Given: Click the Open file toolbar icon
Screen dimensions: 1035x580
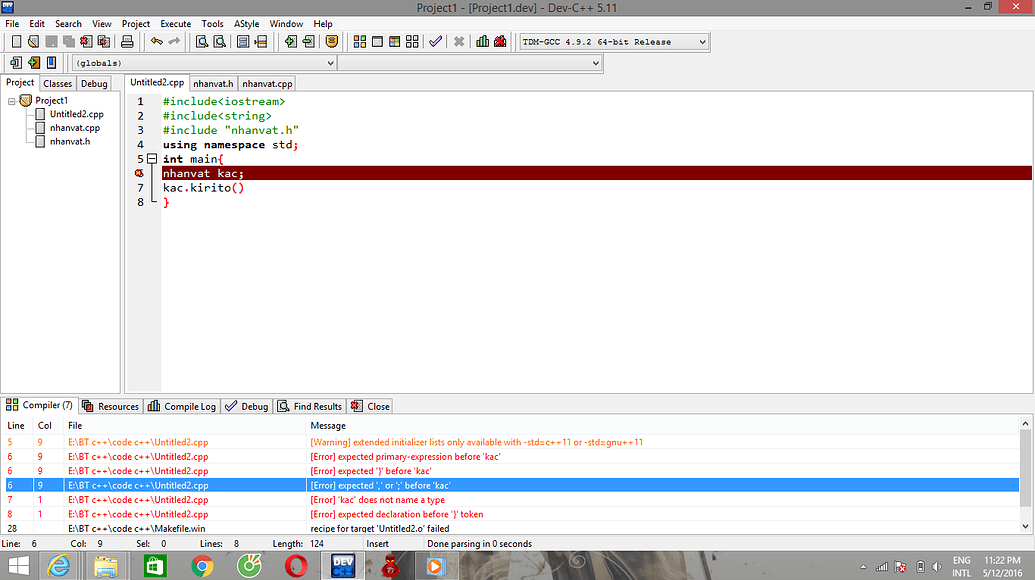Looking at the screenshot, I should (x=34, y=42).
